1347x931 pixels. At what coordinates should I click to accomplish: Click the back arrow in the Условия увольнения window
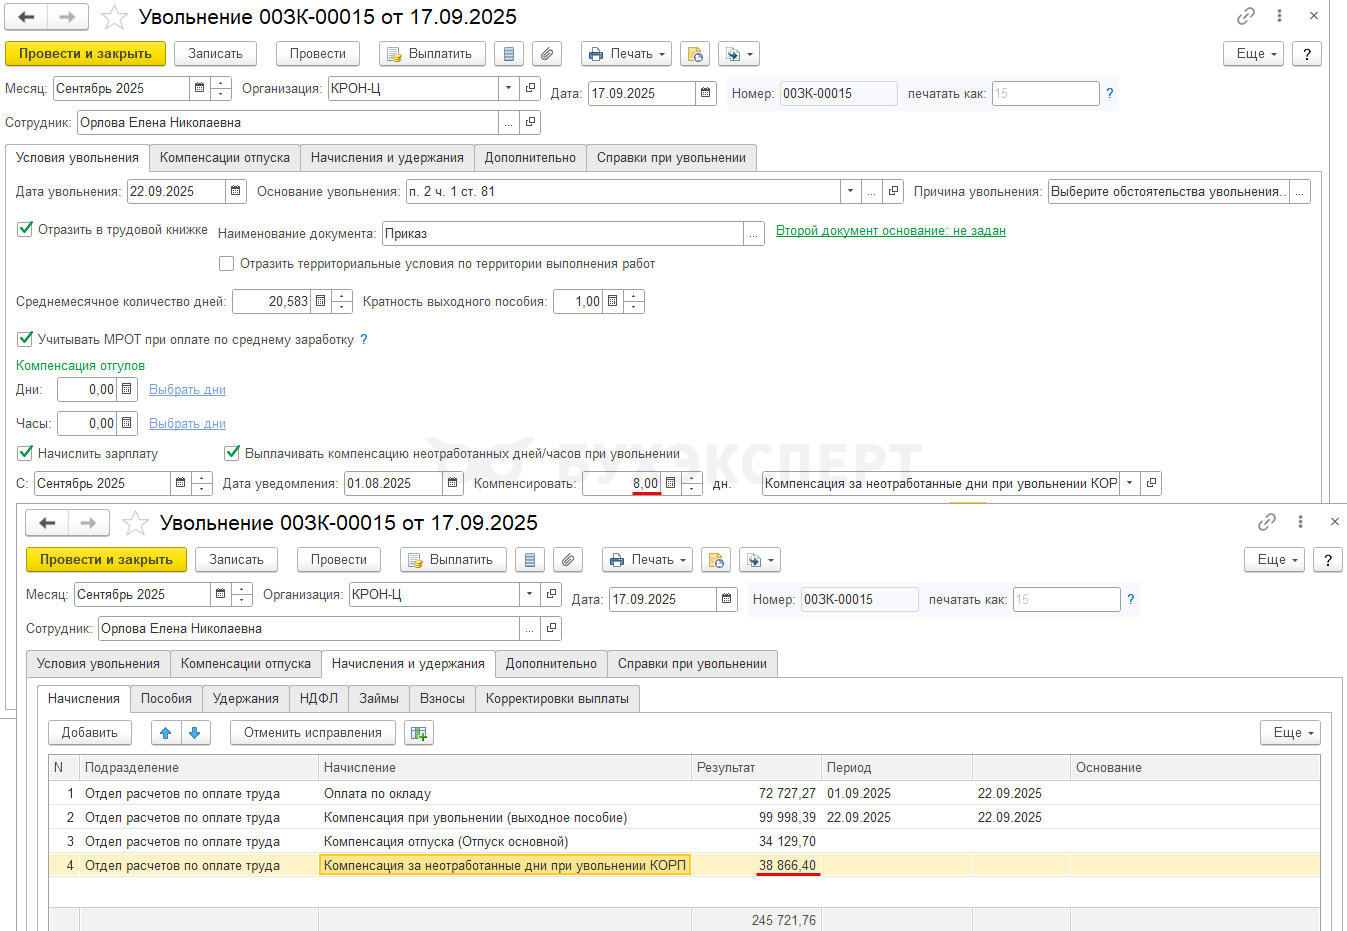[x=26, y=17]
